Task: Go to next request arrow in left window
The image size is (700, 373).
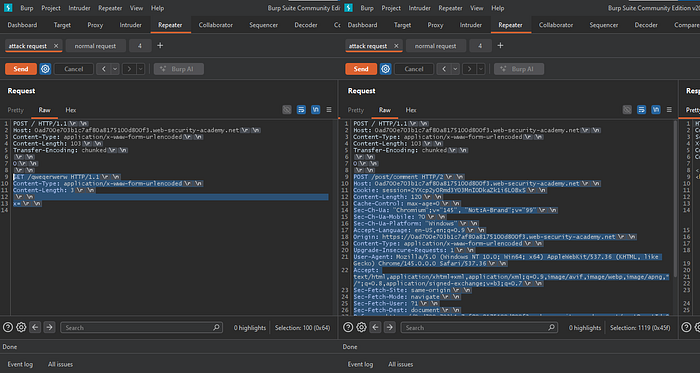Action: click(x=129, y=69)
